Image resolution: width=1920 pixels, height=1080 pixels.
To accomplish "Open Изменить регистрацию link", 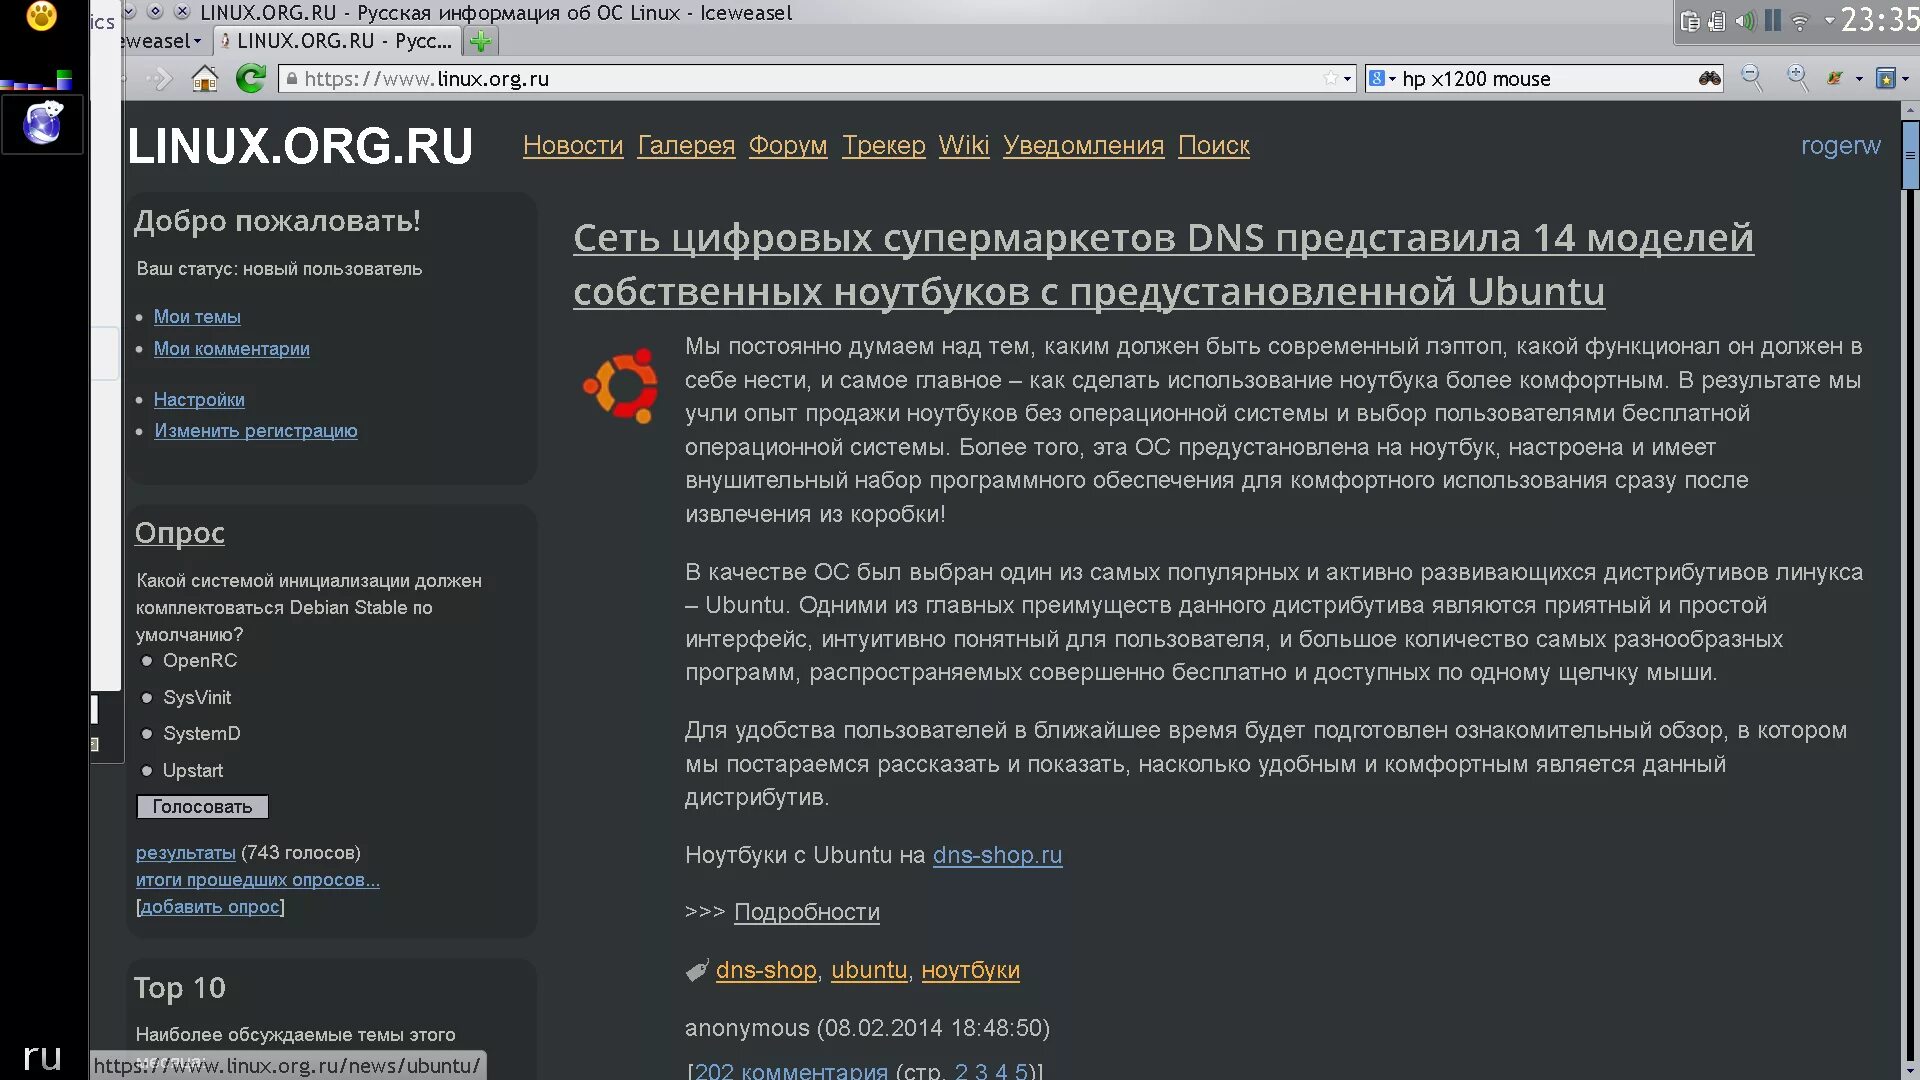I will pyautogui.click(x=256, y=431).
